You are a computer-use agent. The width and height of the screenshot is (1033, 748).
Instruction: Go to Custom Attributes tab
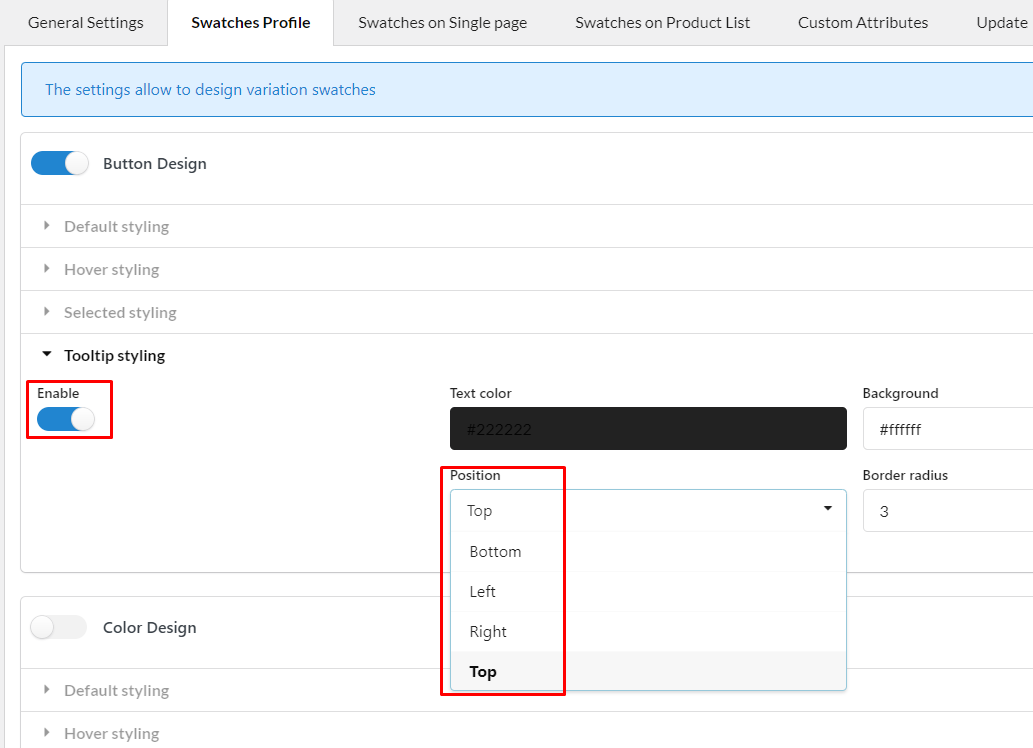point(862,23)
